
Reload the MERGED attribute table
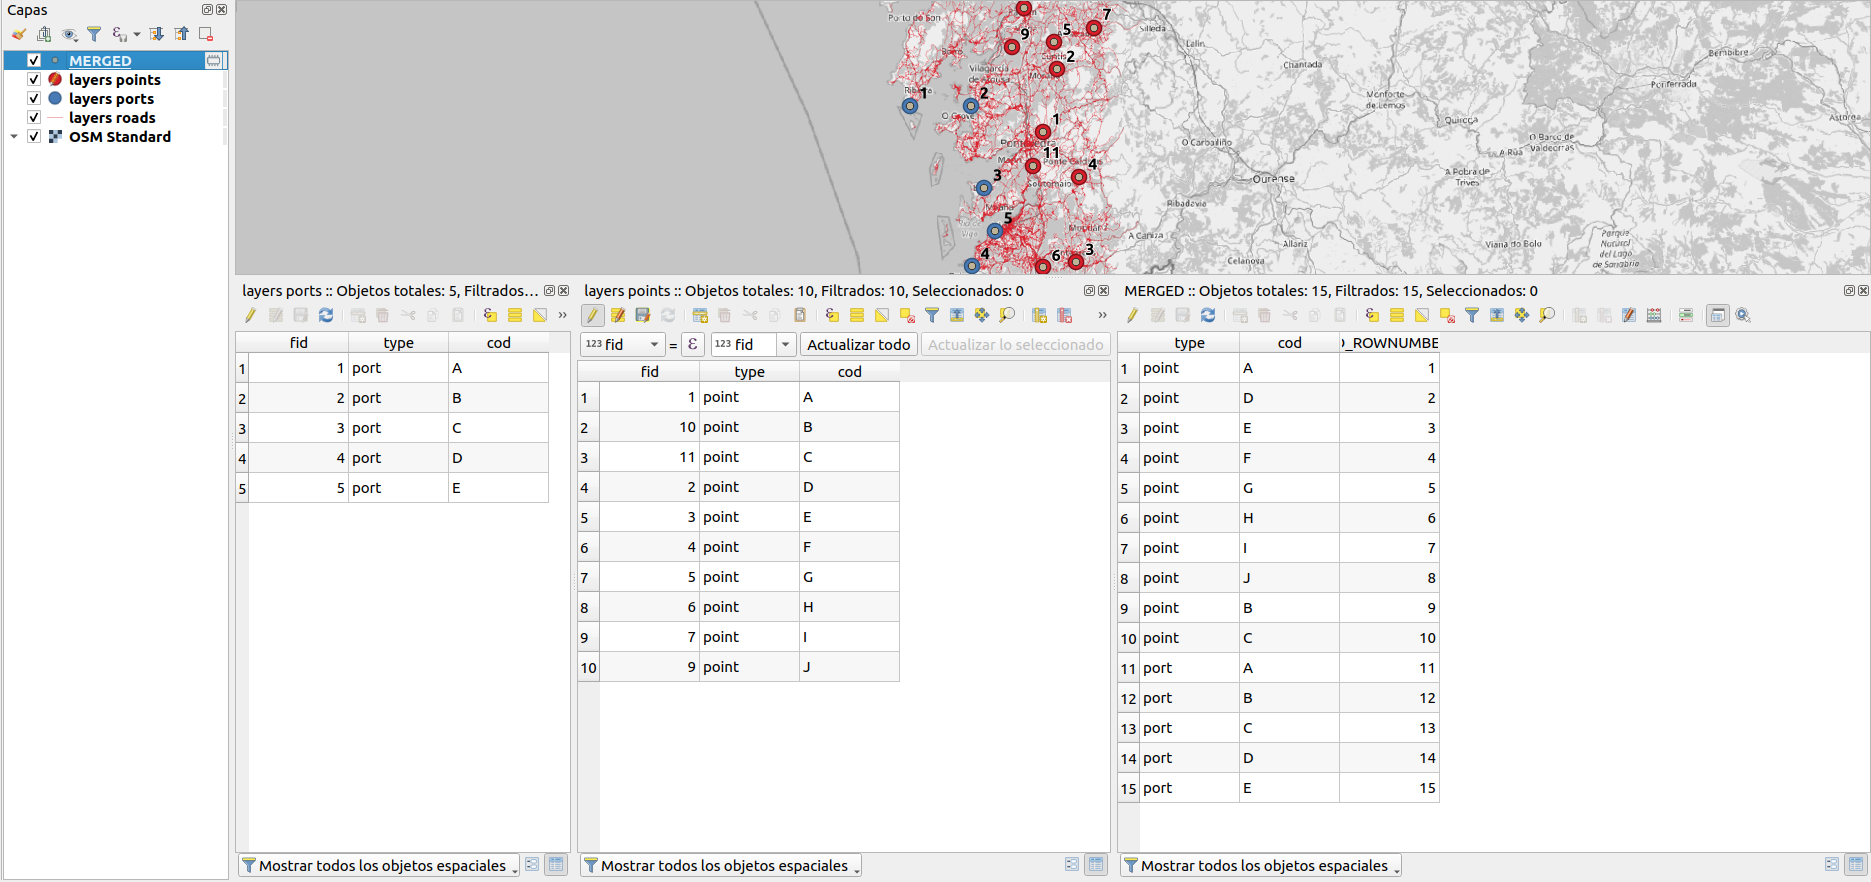point(1208,315)
